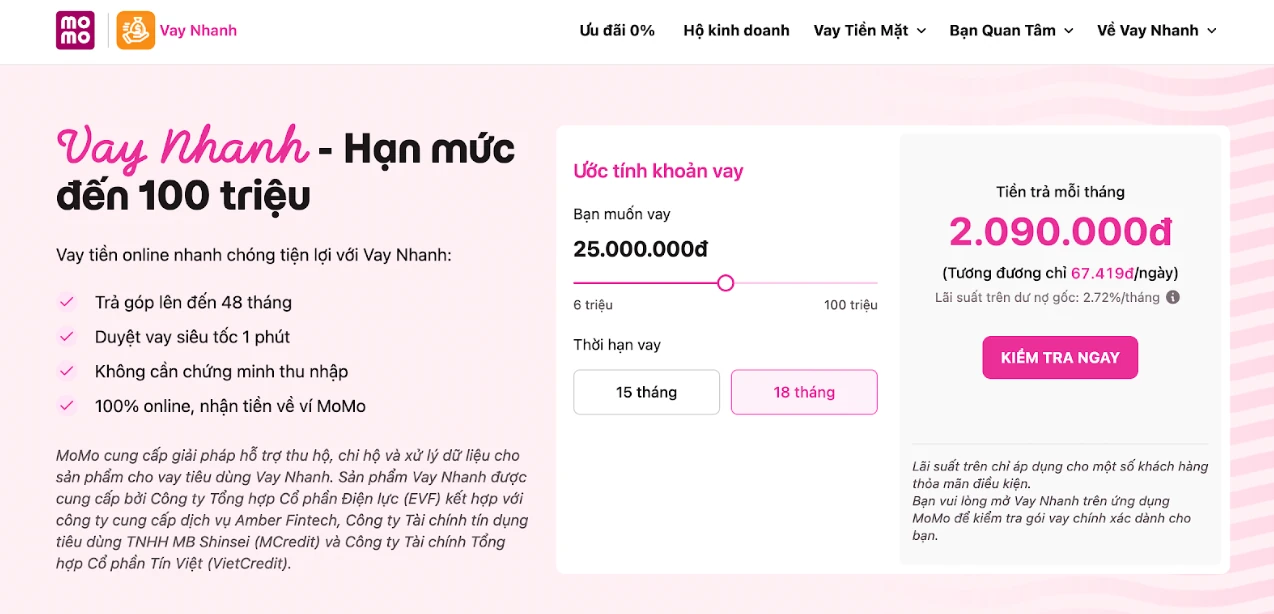Click checkmark beside "Duyệt vay siêu tốc 1 phút"
The width and height of the screenshot is (1274, 614).
(x=67, y=336)
